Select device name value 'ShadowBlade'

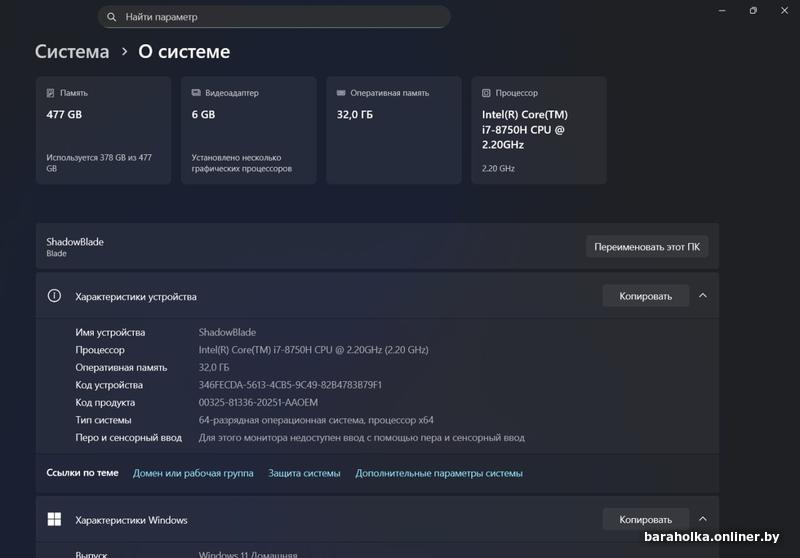pyautogui.click(x=227, y=333)
